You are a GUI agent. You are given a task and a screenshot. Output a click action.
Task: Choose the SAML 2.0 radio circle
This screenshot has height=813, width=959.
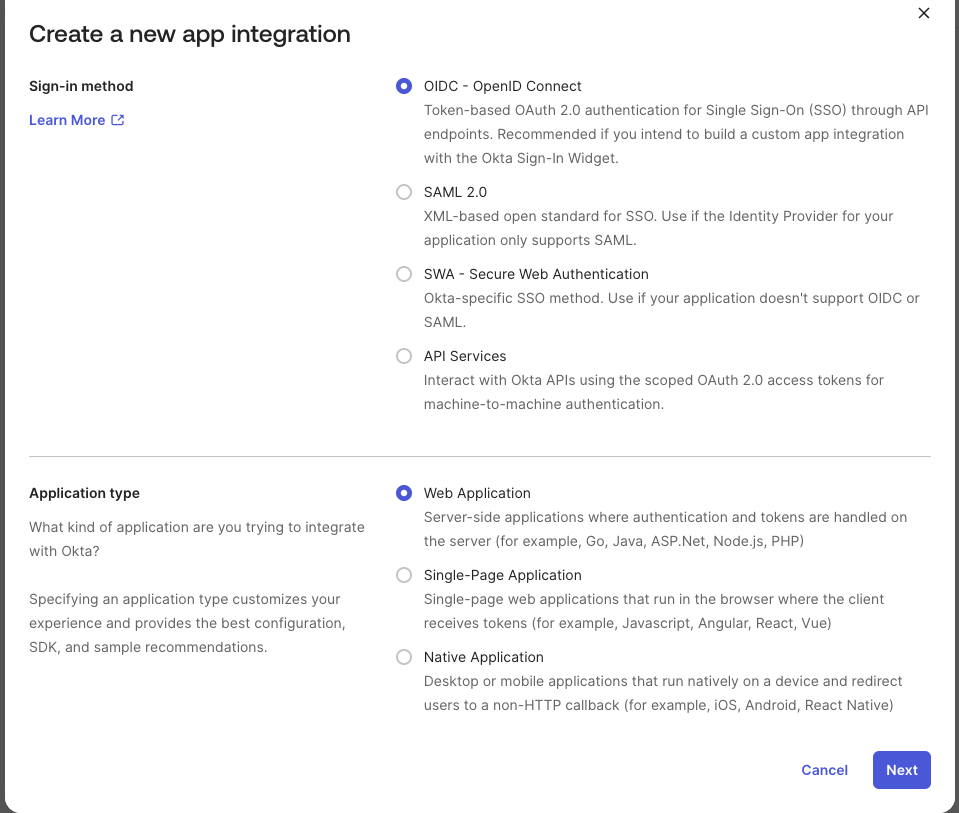pos(404,192)
